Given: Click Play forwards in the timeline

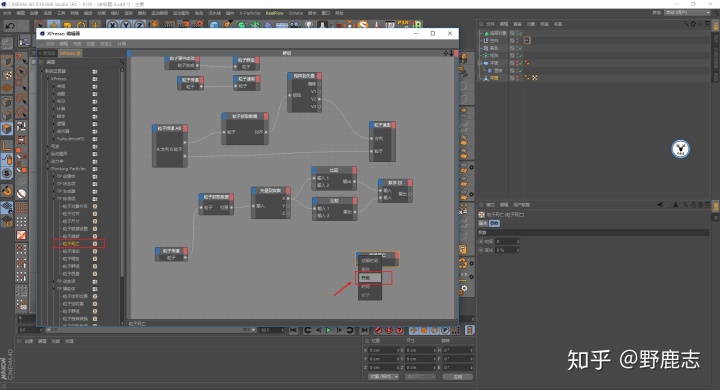Looking at the screenshot, I should click(328, 330).
